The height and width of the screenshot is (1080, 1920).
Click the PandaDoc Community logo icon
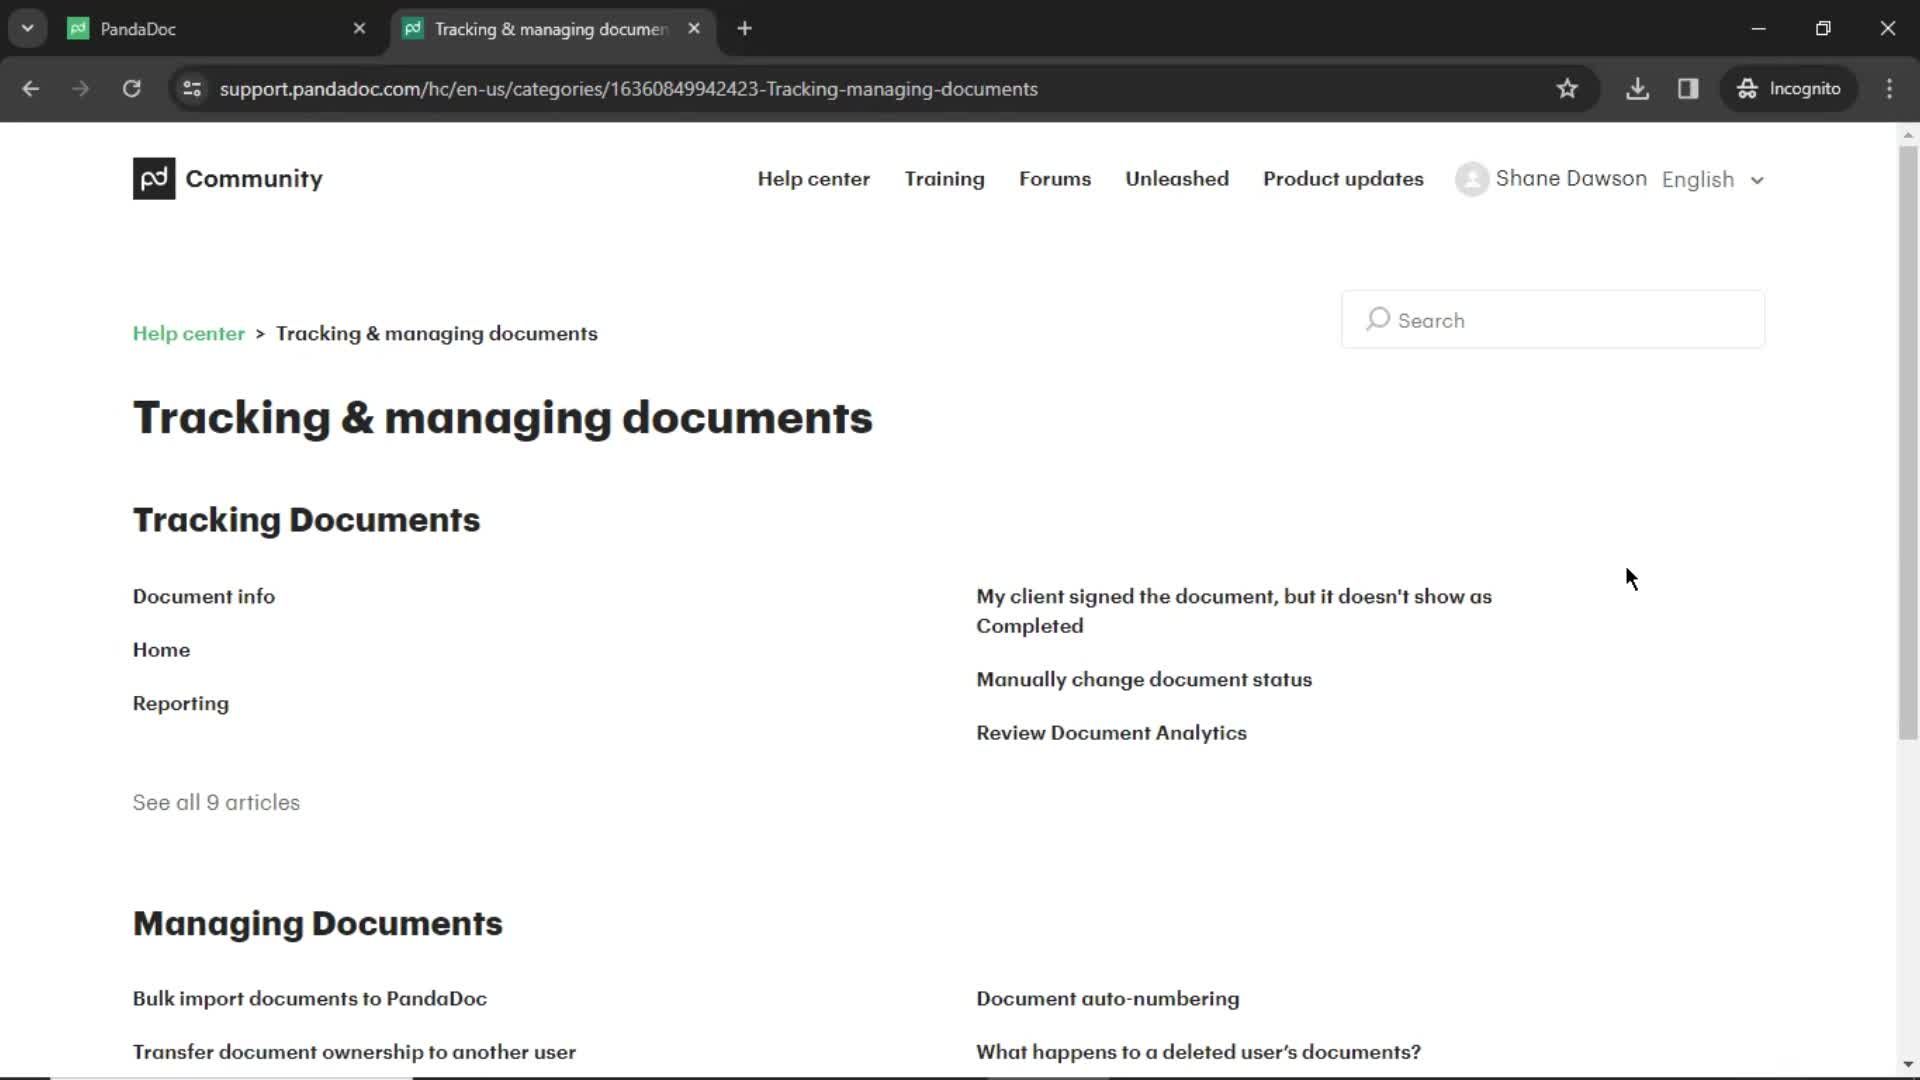[153, 178]
